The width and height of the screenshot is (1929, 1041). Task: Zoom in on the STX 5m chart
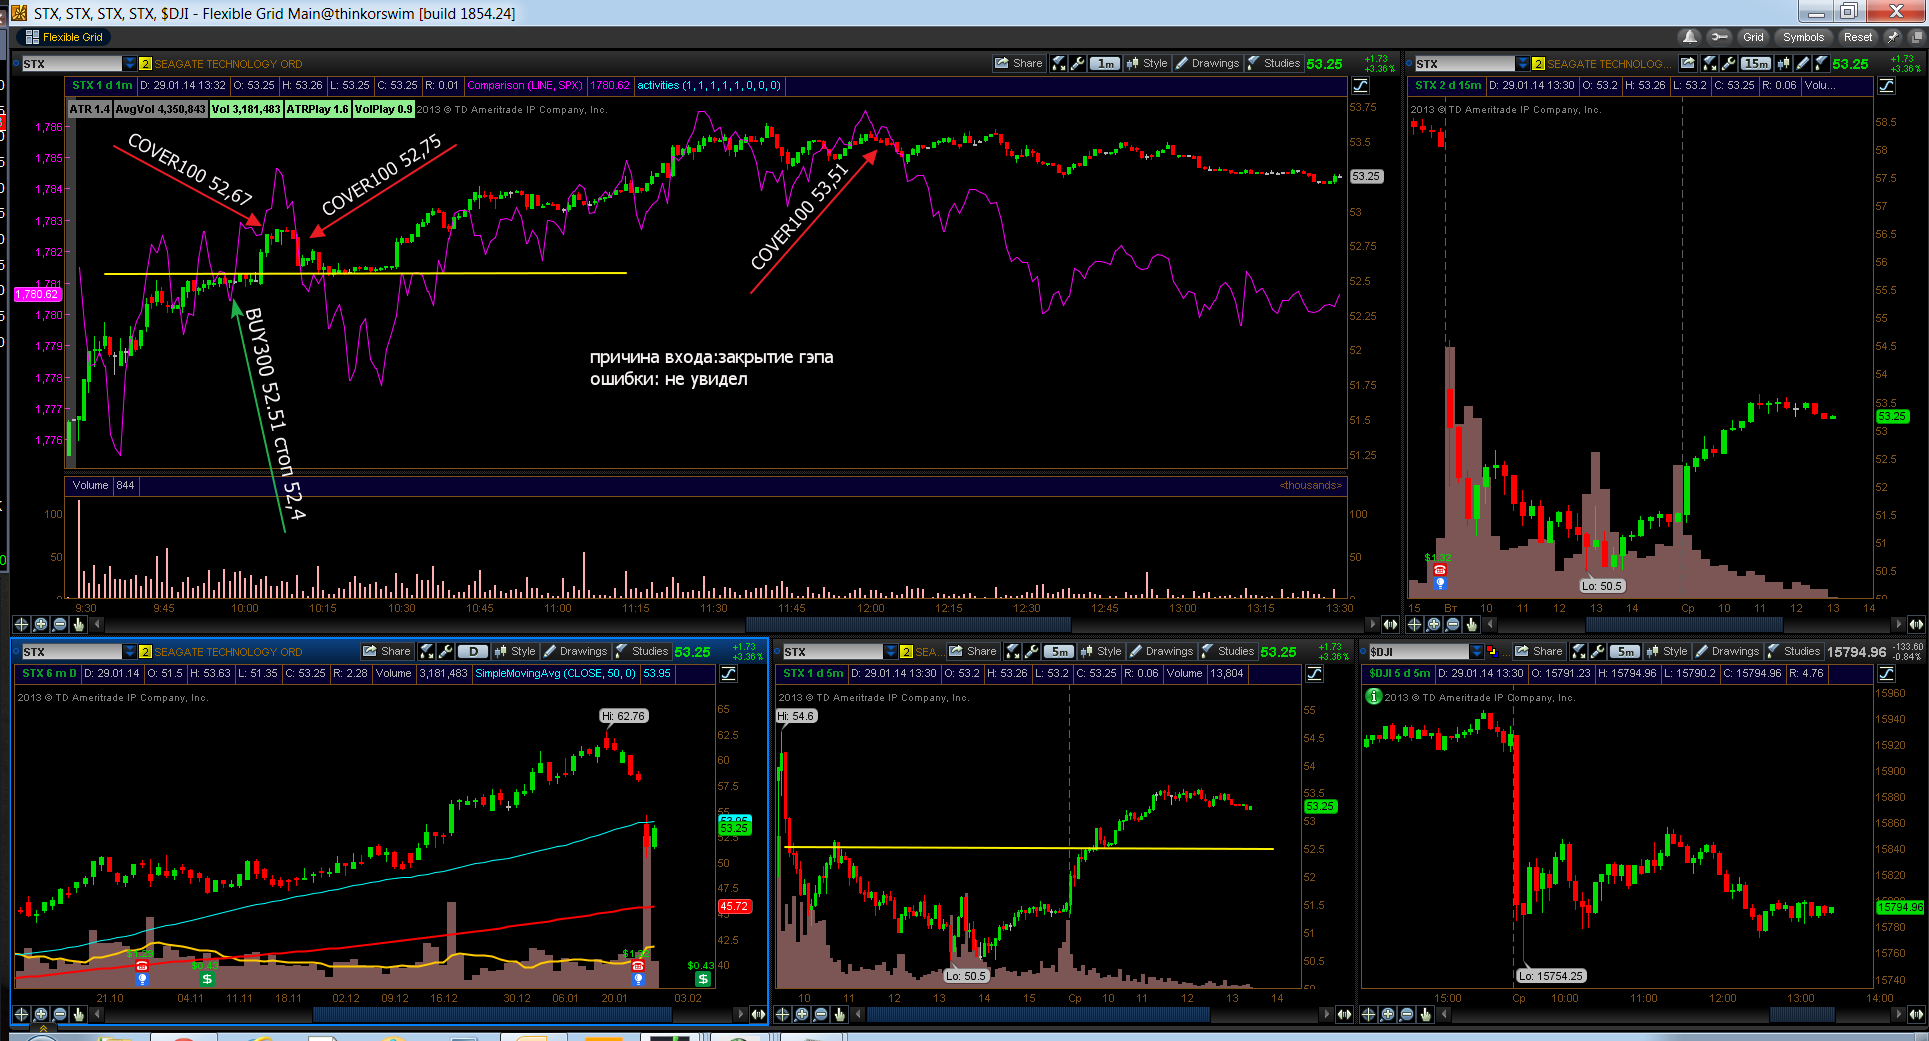coord(802,1014)
